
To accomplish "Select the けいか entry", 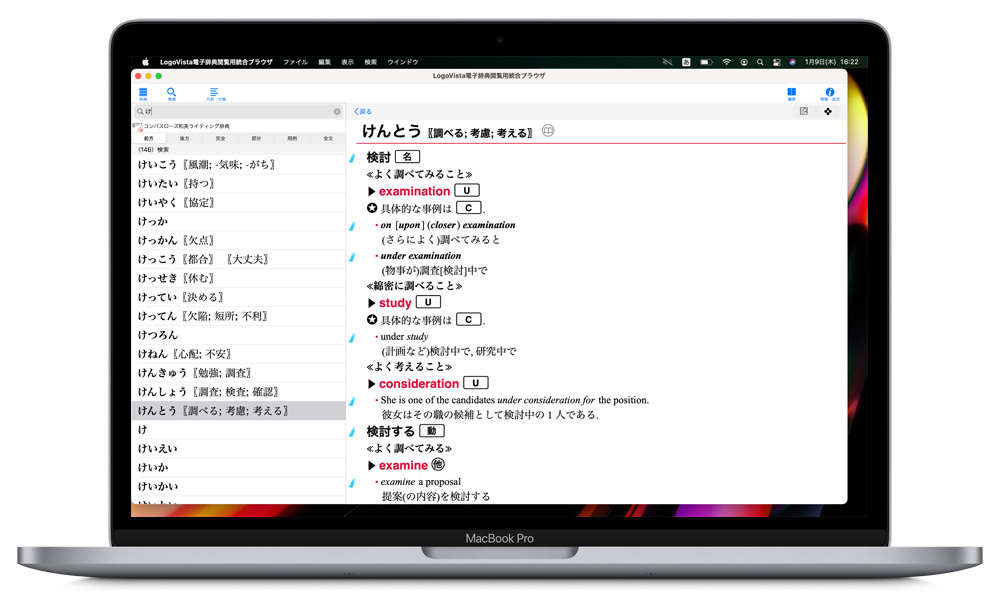I will click(x=239, y=467).
